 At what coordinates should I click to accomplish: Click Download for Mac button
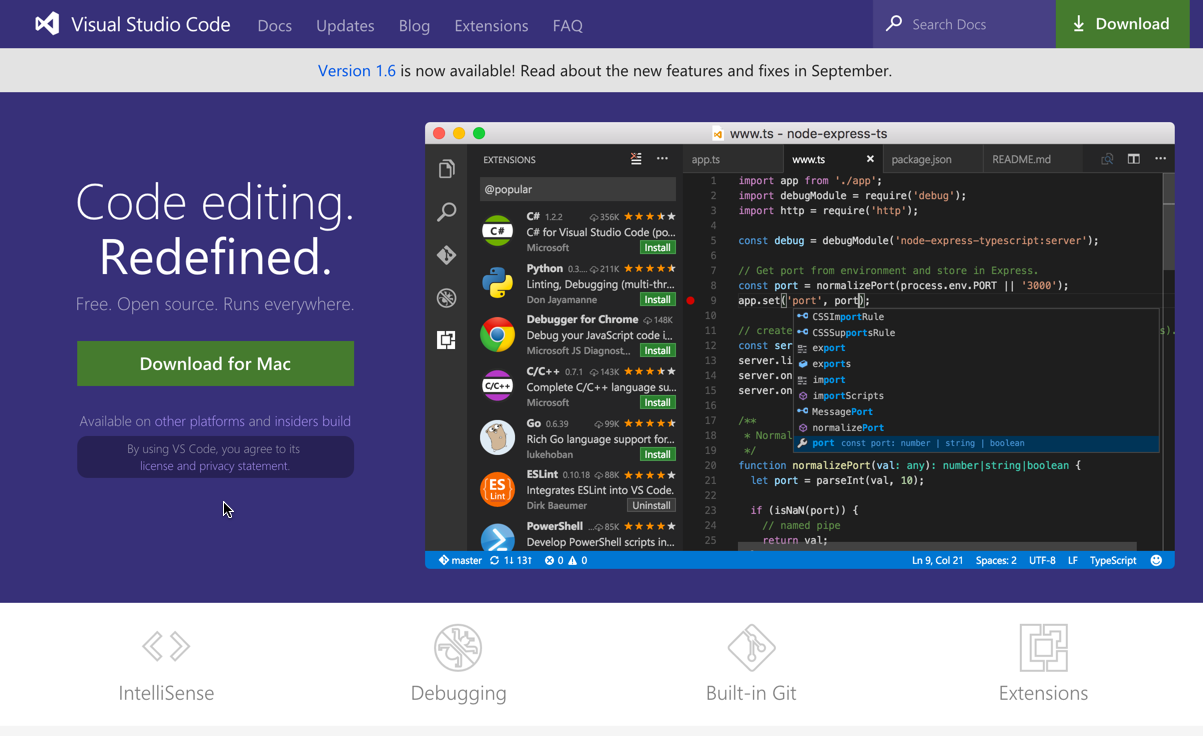pos(215,363)
